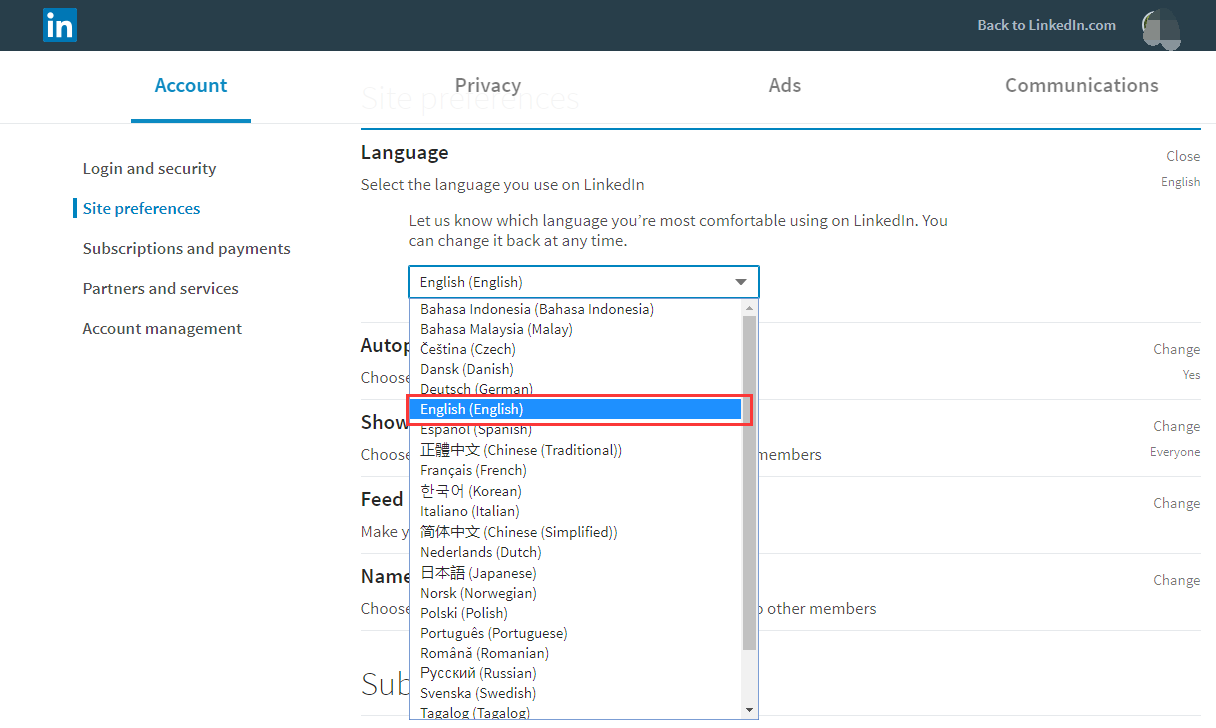Open Login and security settings
The image size is (1216, 728).
pyautogui.click(x=149, y=169)
